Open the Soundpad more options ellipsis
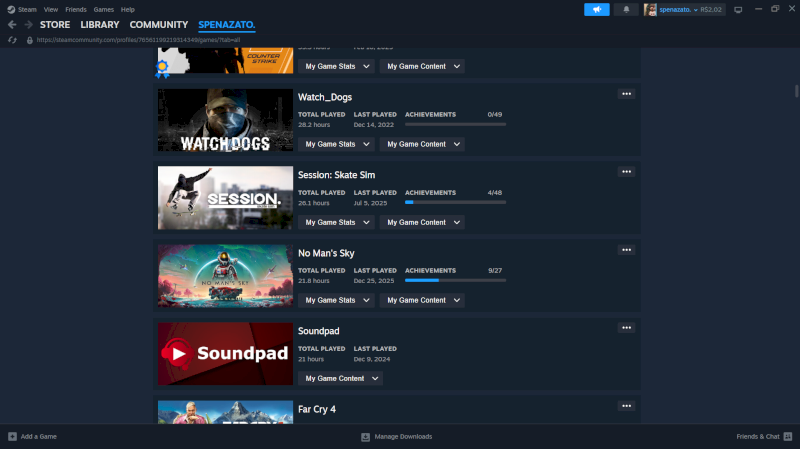 (627, 328)
